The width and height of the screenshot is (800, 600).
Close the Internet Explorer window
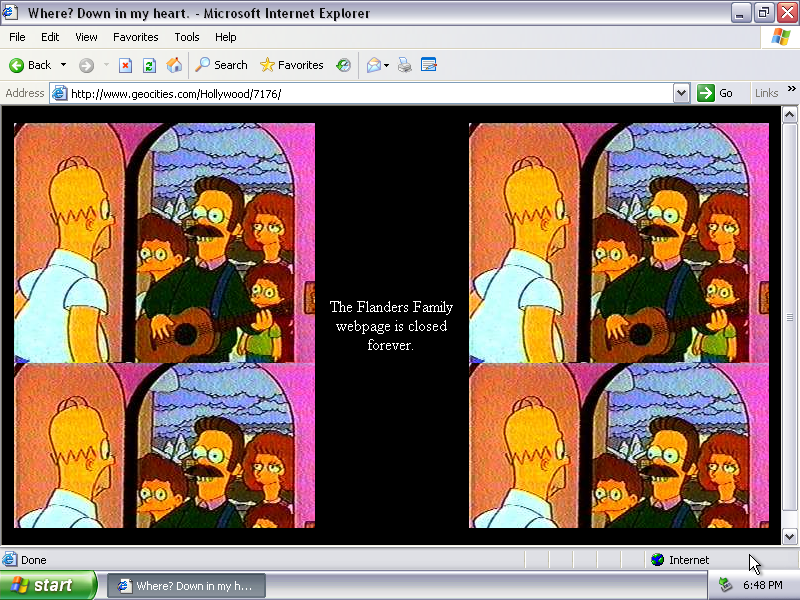point(787,13)
